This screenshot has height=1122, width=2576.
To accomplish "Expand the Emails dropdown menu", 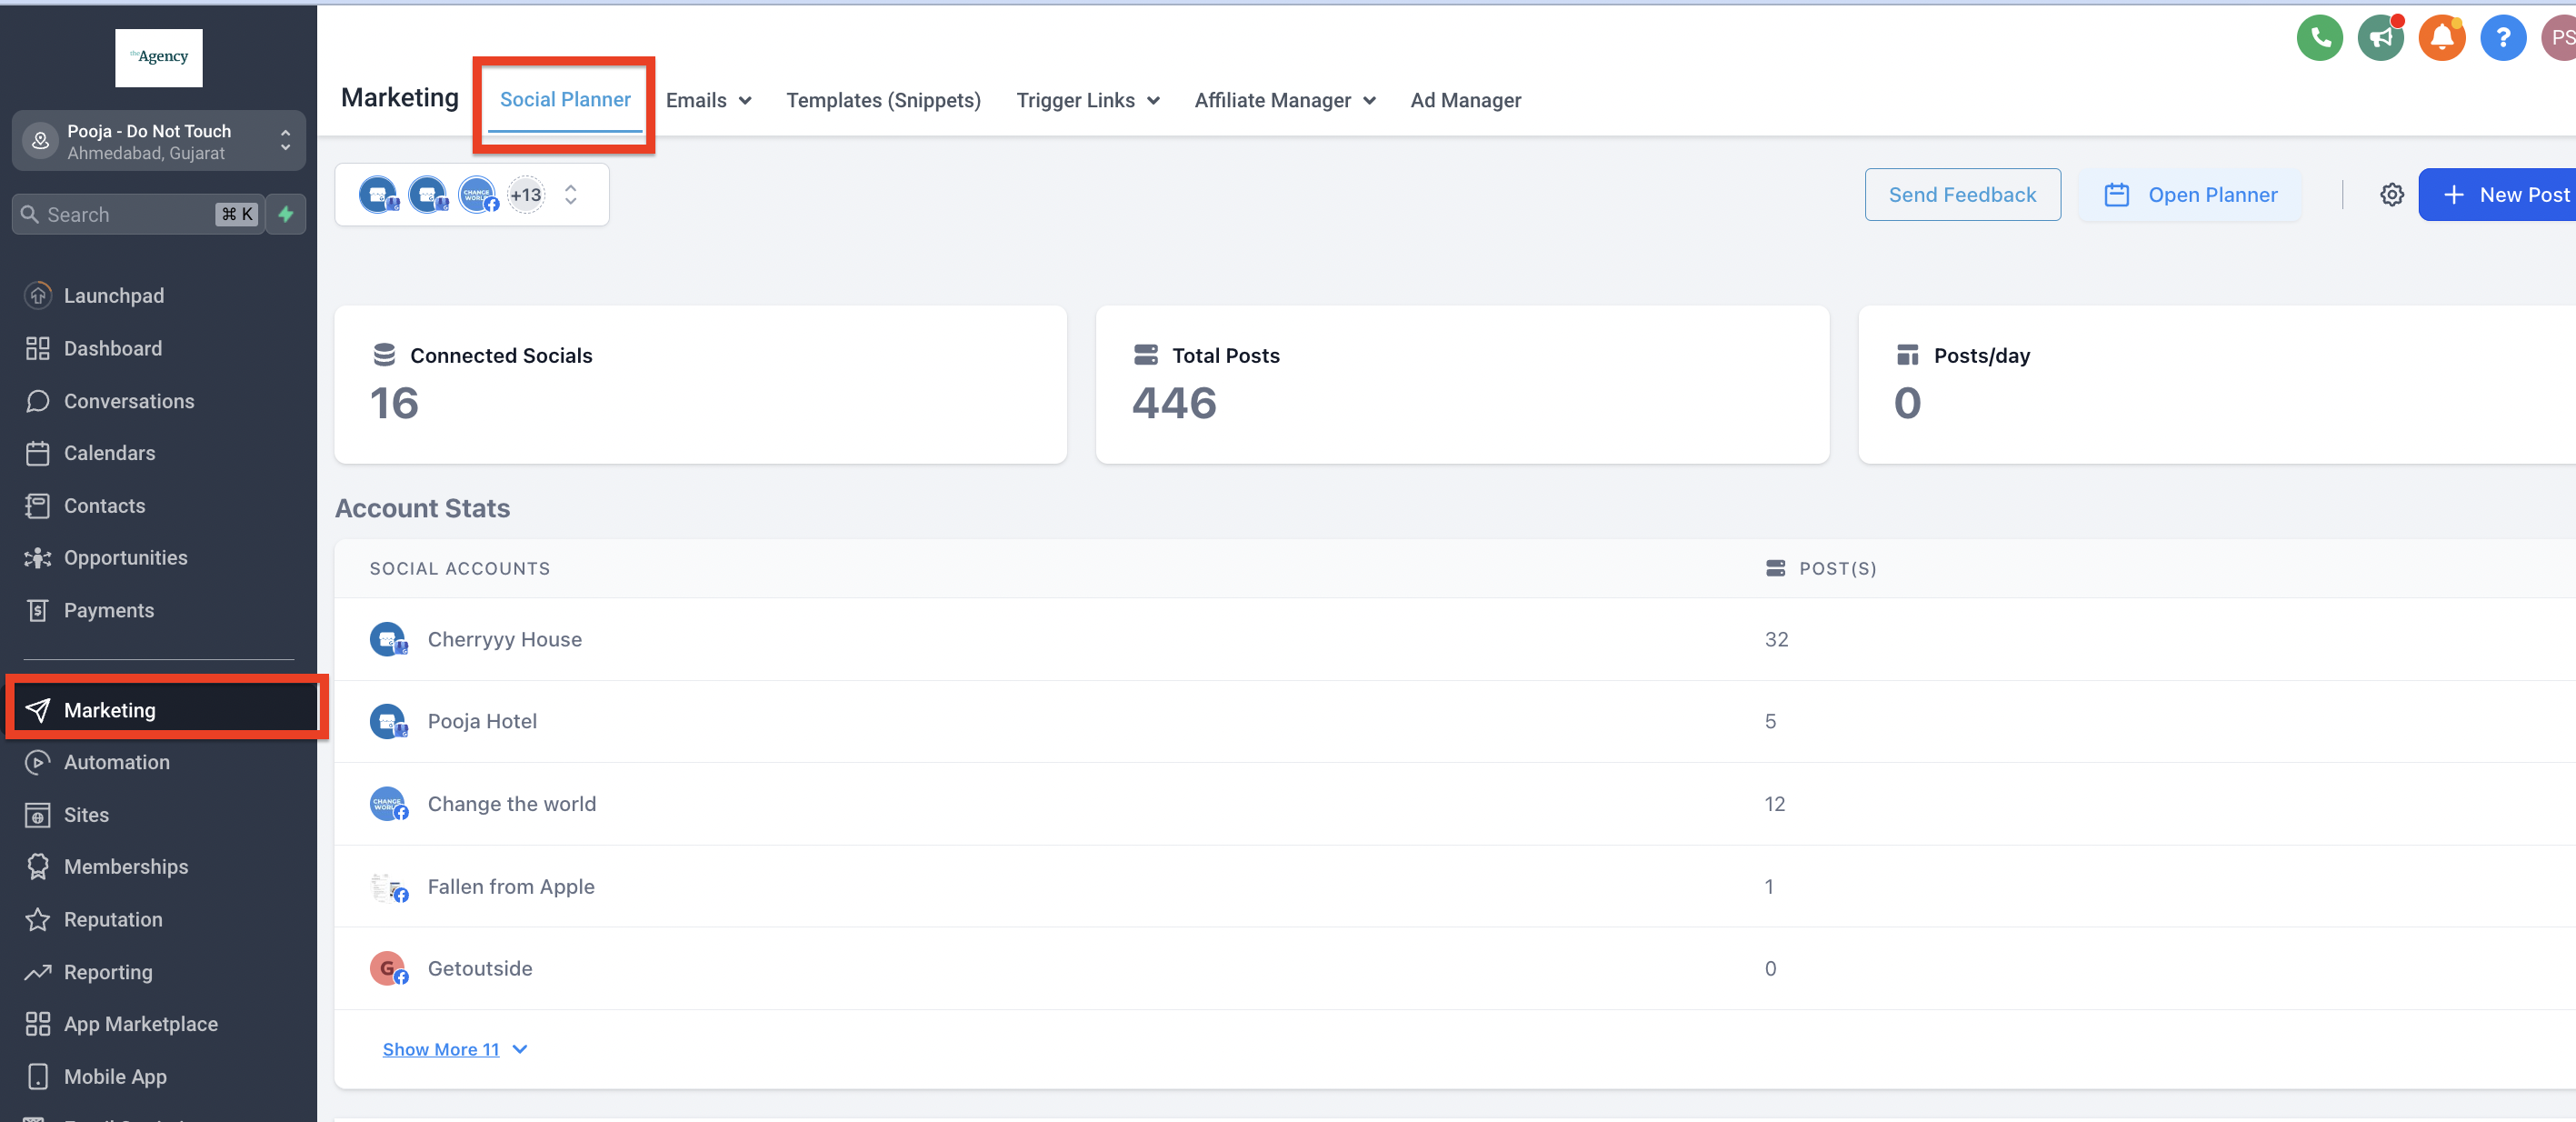I will pyautogui.click(x=708, y=100).
